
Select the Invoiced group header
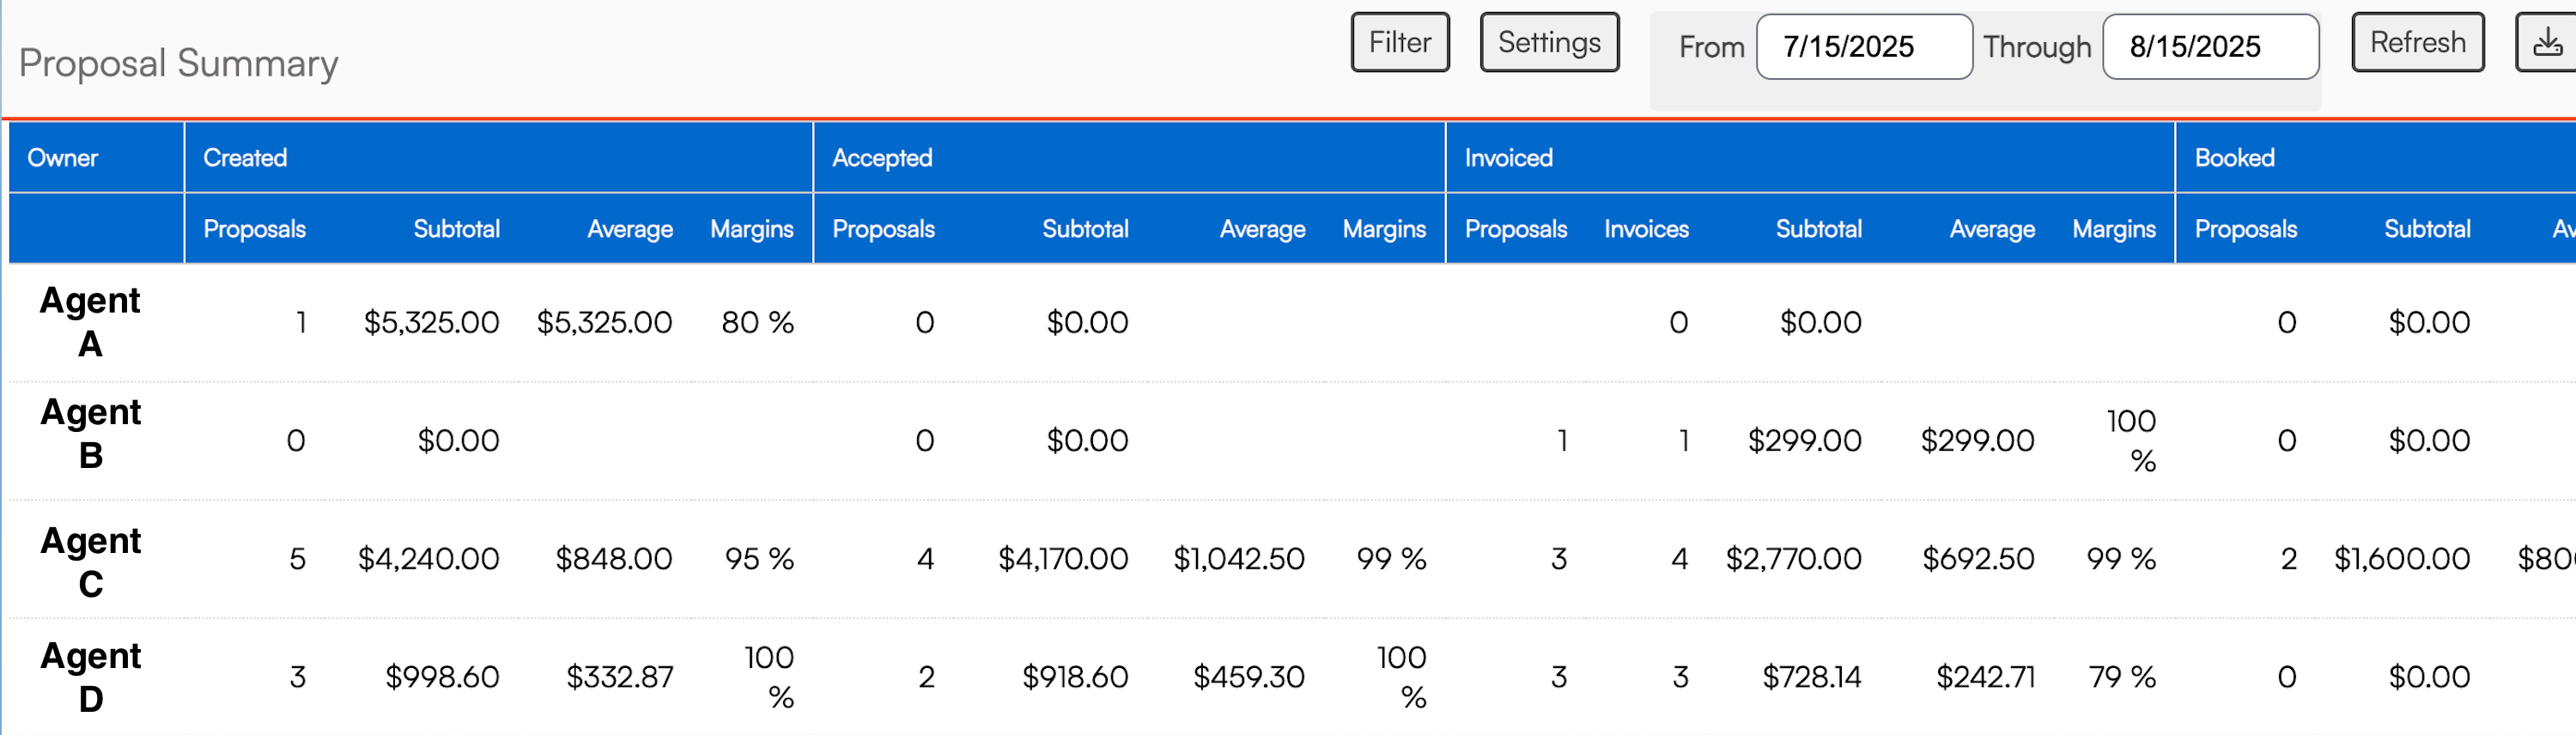[1508, 158]
